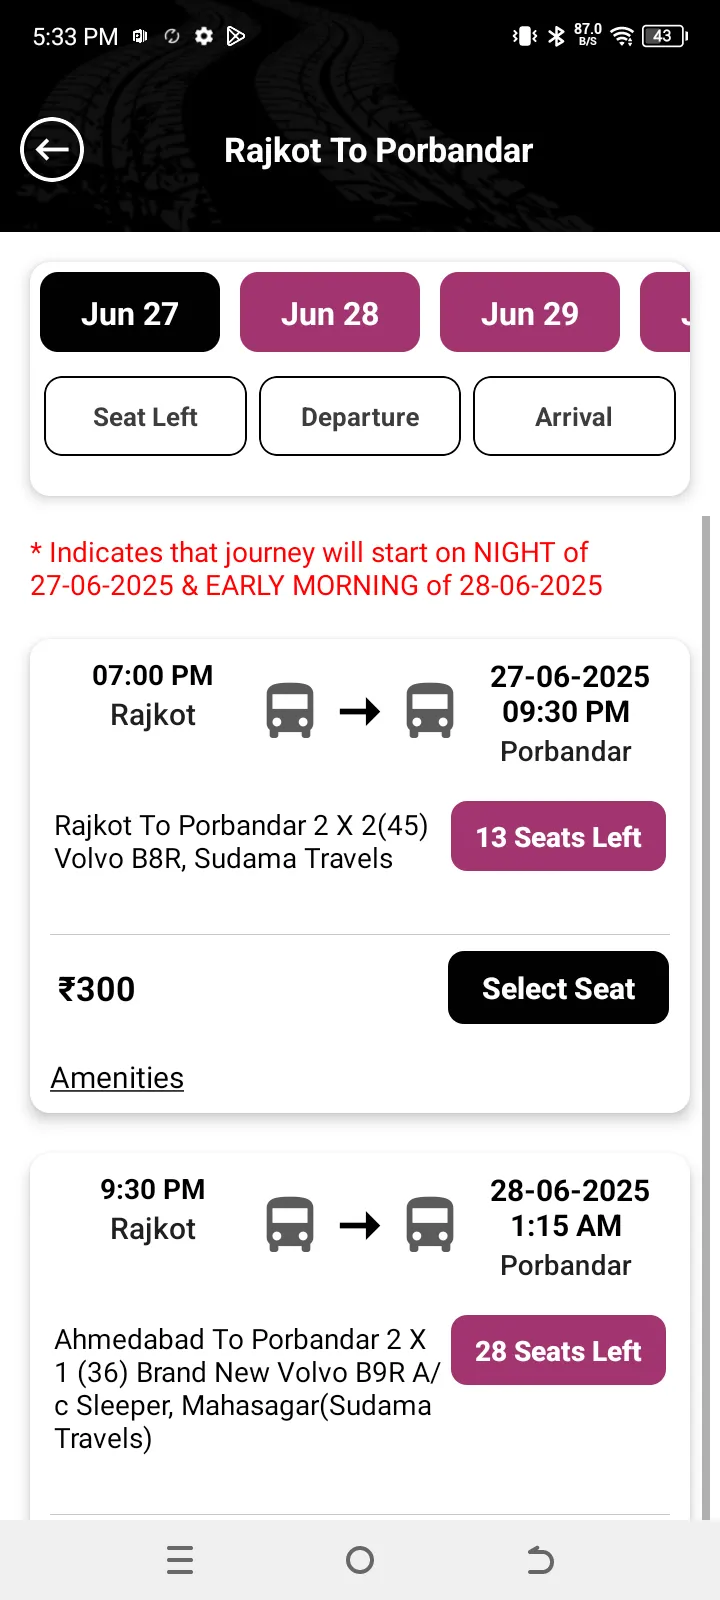Click the vertical scrollbar on the right edge
The width and height of the screenshot is (720, 1600).
tap(706, 1000)
